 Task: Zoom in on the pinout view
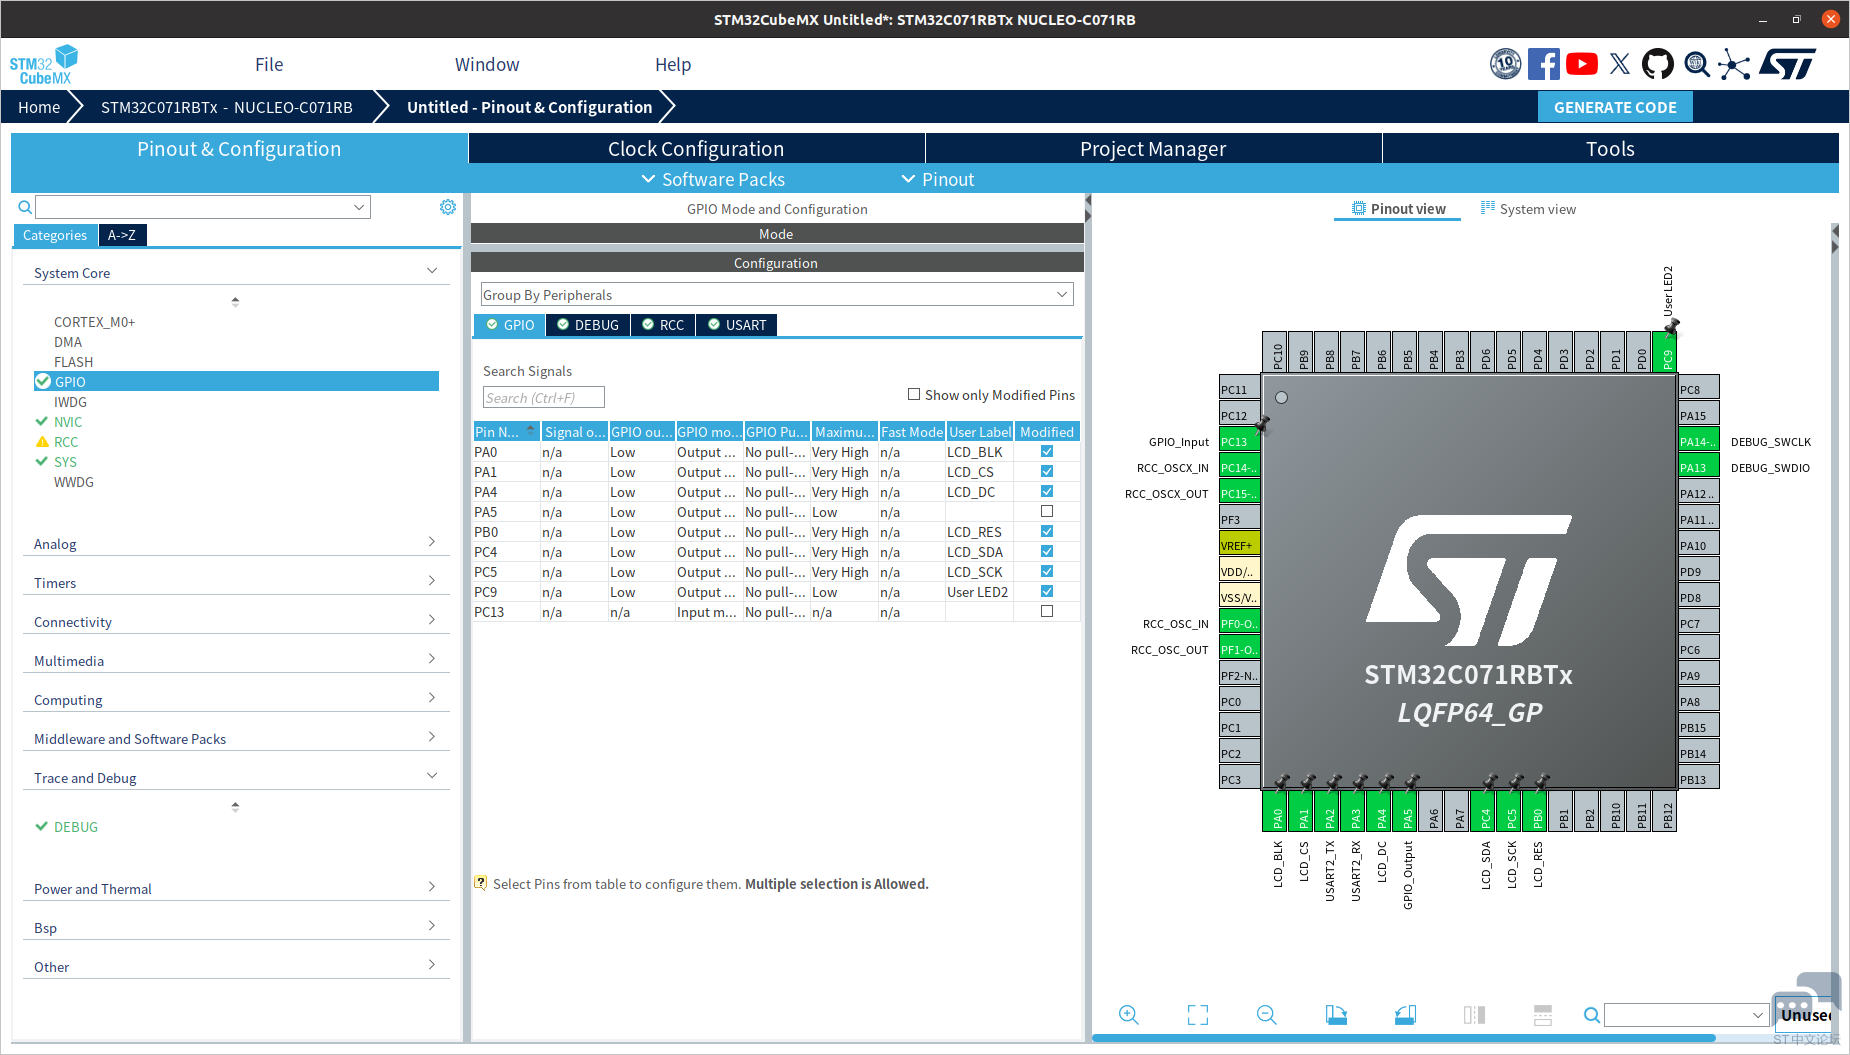(x=1129, y=1015)
